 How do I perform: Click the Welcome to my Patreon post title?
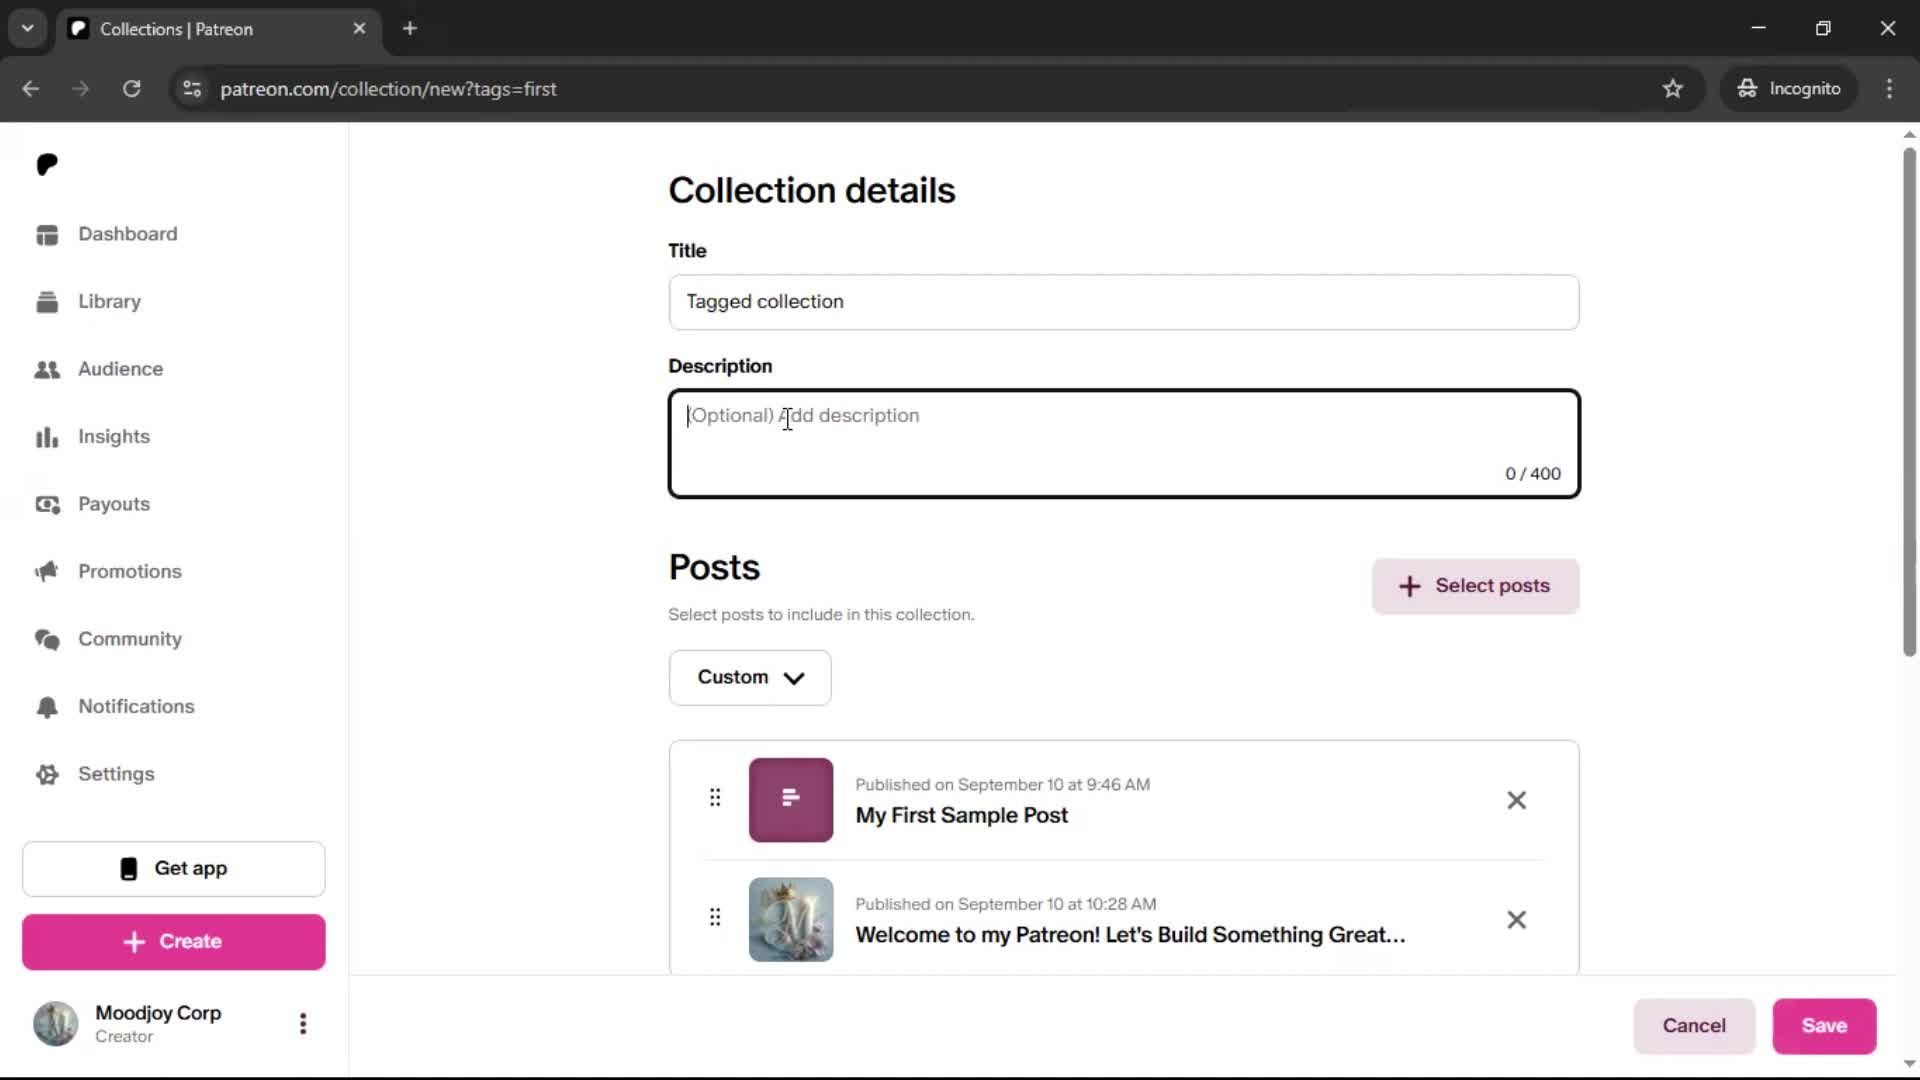[1130, 936]
